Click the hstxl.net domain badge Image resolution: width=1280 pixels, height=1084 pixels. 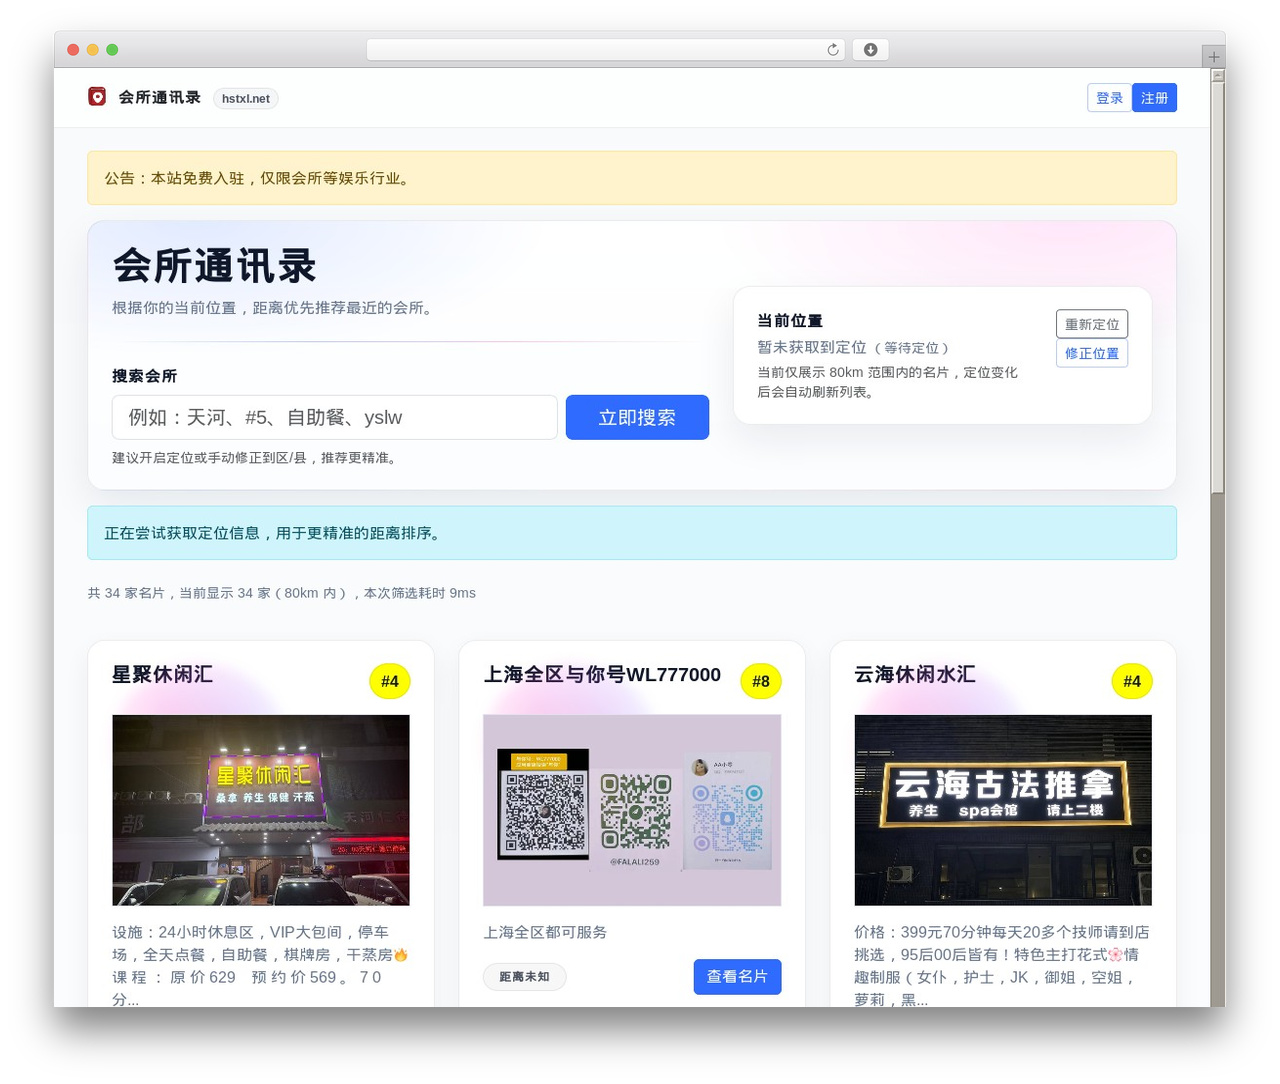[246, 98]
